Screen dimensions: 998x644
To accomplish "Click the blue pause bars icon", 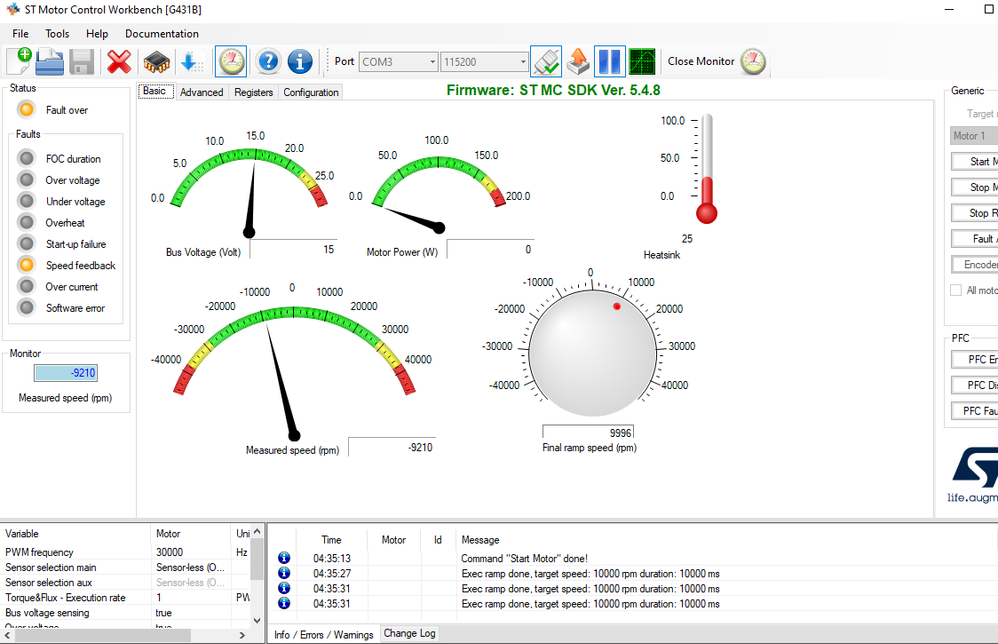I will (x=610, y=62).
